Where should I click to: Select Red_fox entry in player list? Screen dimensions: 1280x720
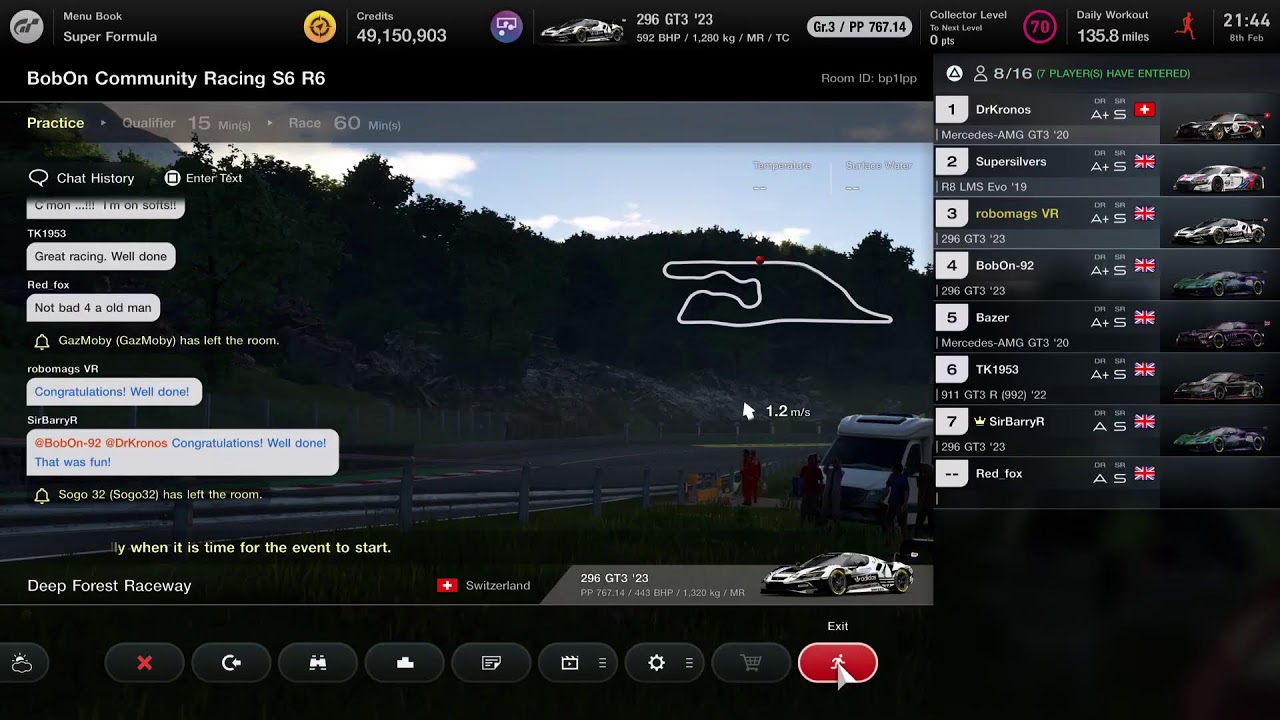click(x=1107, y=483)
